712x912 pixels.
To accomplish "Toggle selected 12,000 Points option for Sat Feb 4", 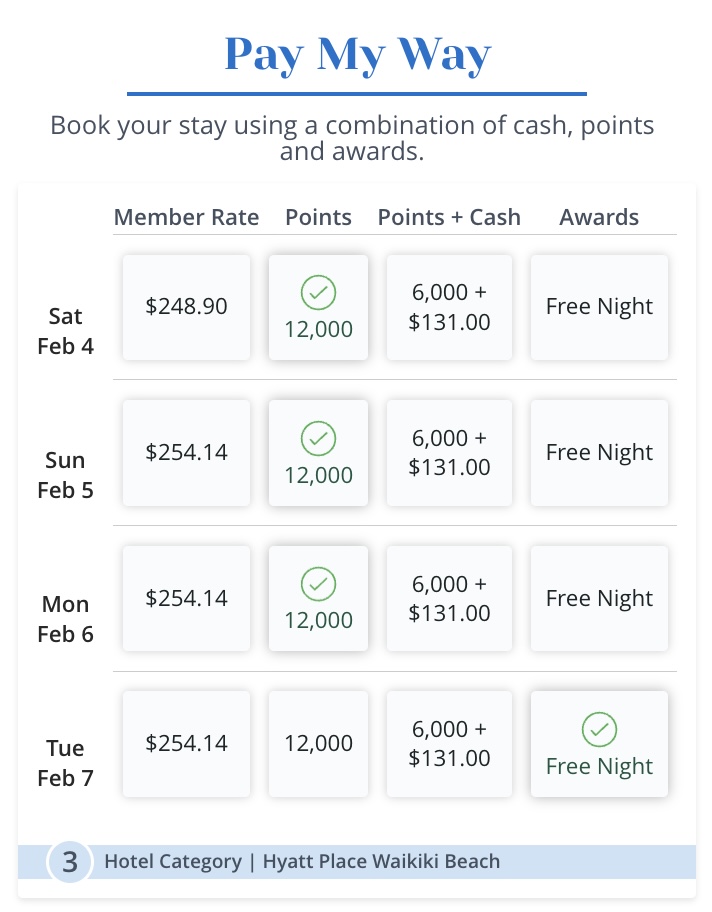I will 318,308.
